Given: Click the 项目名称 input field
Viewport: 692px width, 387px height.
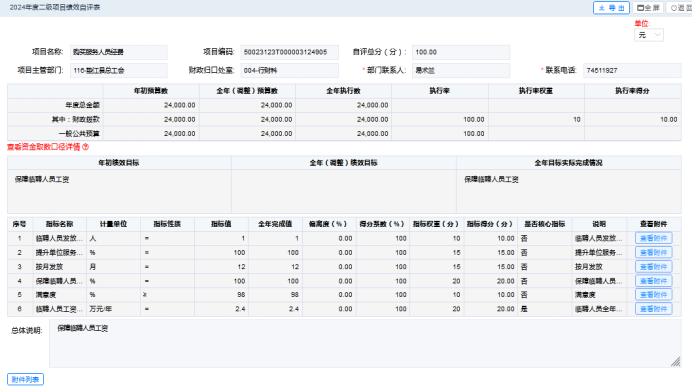Looking at the screenshot, I should click(x=119, y=52).
